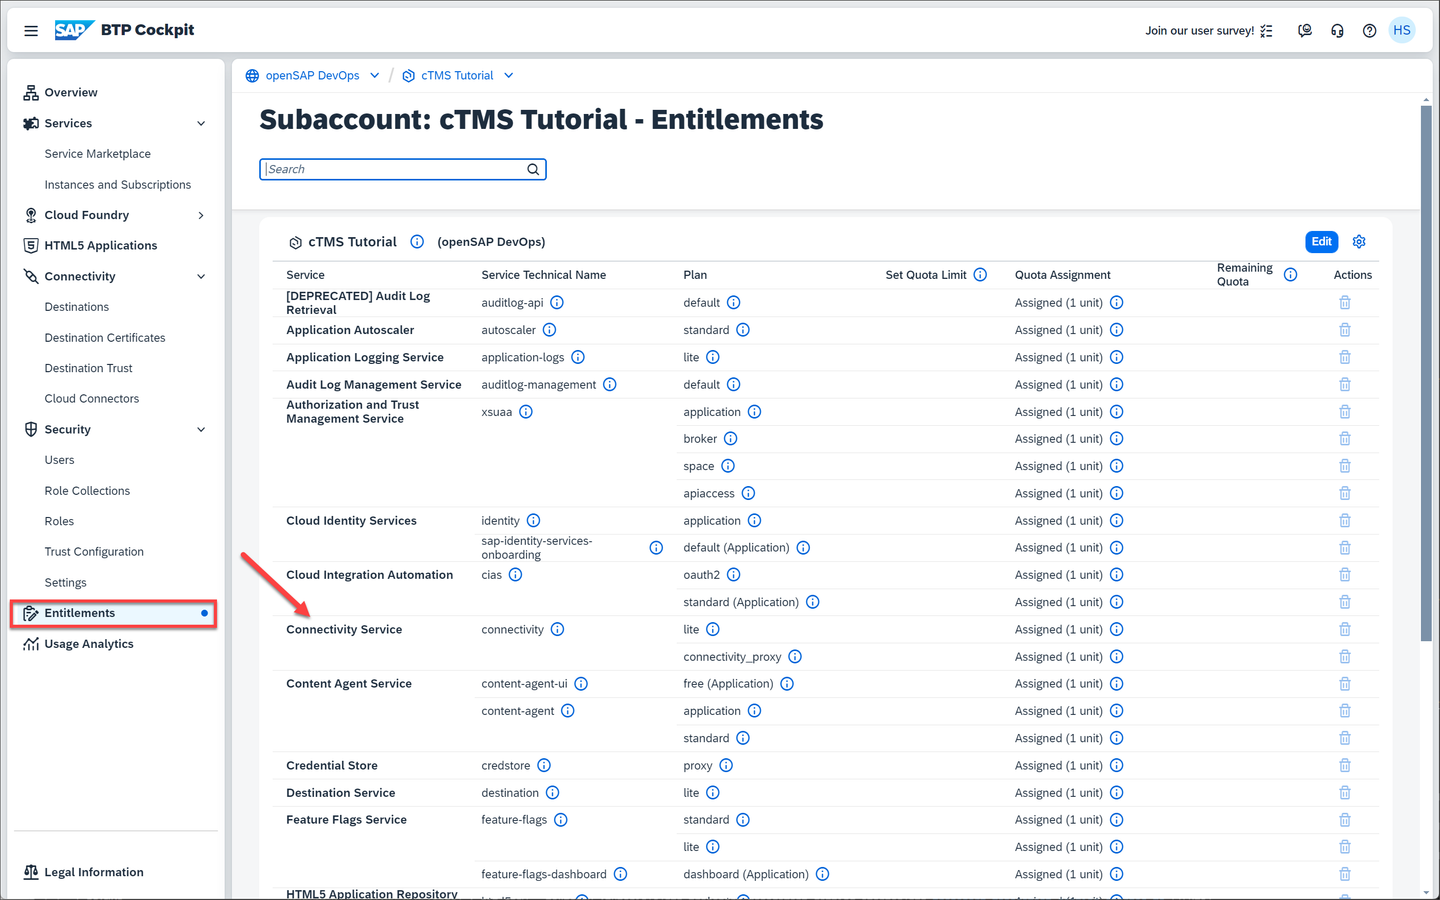
Task: Show info for sap-identity-services-onboarding
Action: point(656,548)
